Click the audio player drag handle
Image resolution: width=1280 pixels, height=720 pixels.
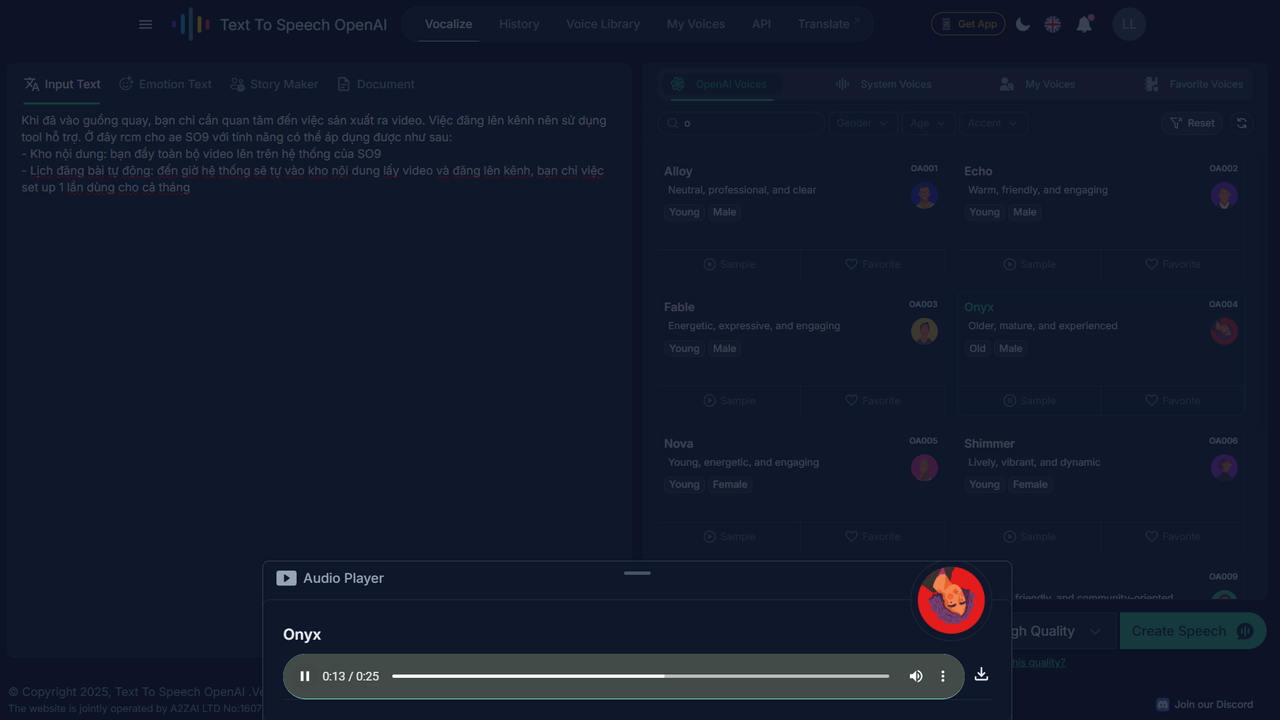(637, 573)
